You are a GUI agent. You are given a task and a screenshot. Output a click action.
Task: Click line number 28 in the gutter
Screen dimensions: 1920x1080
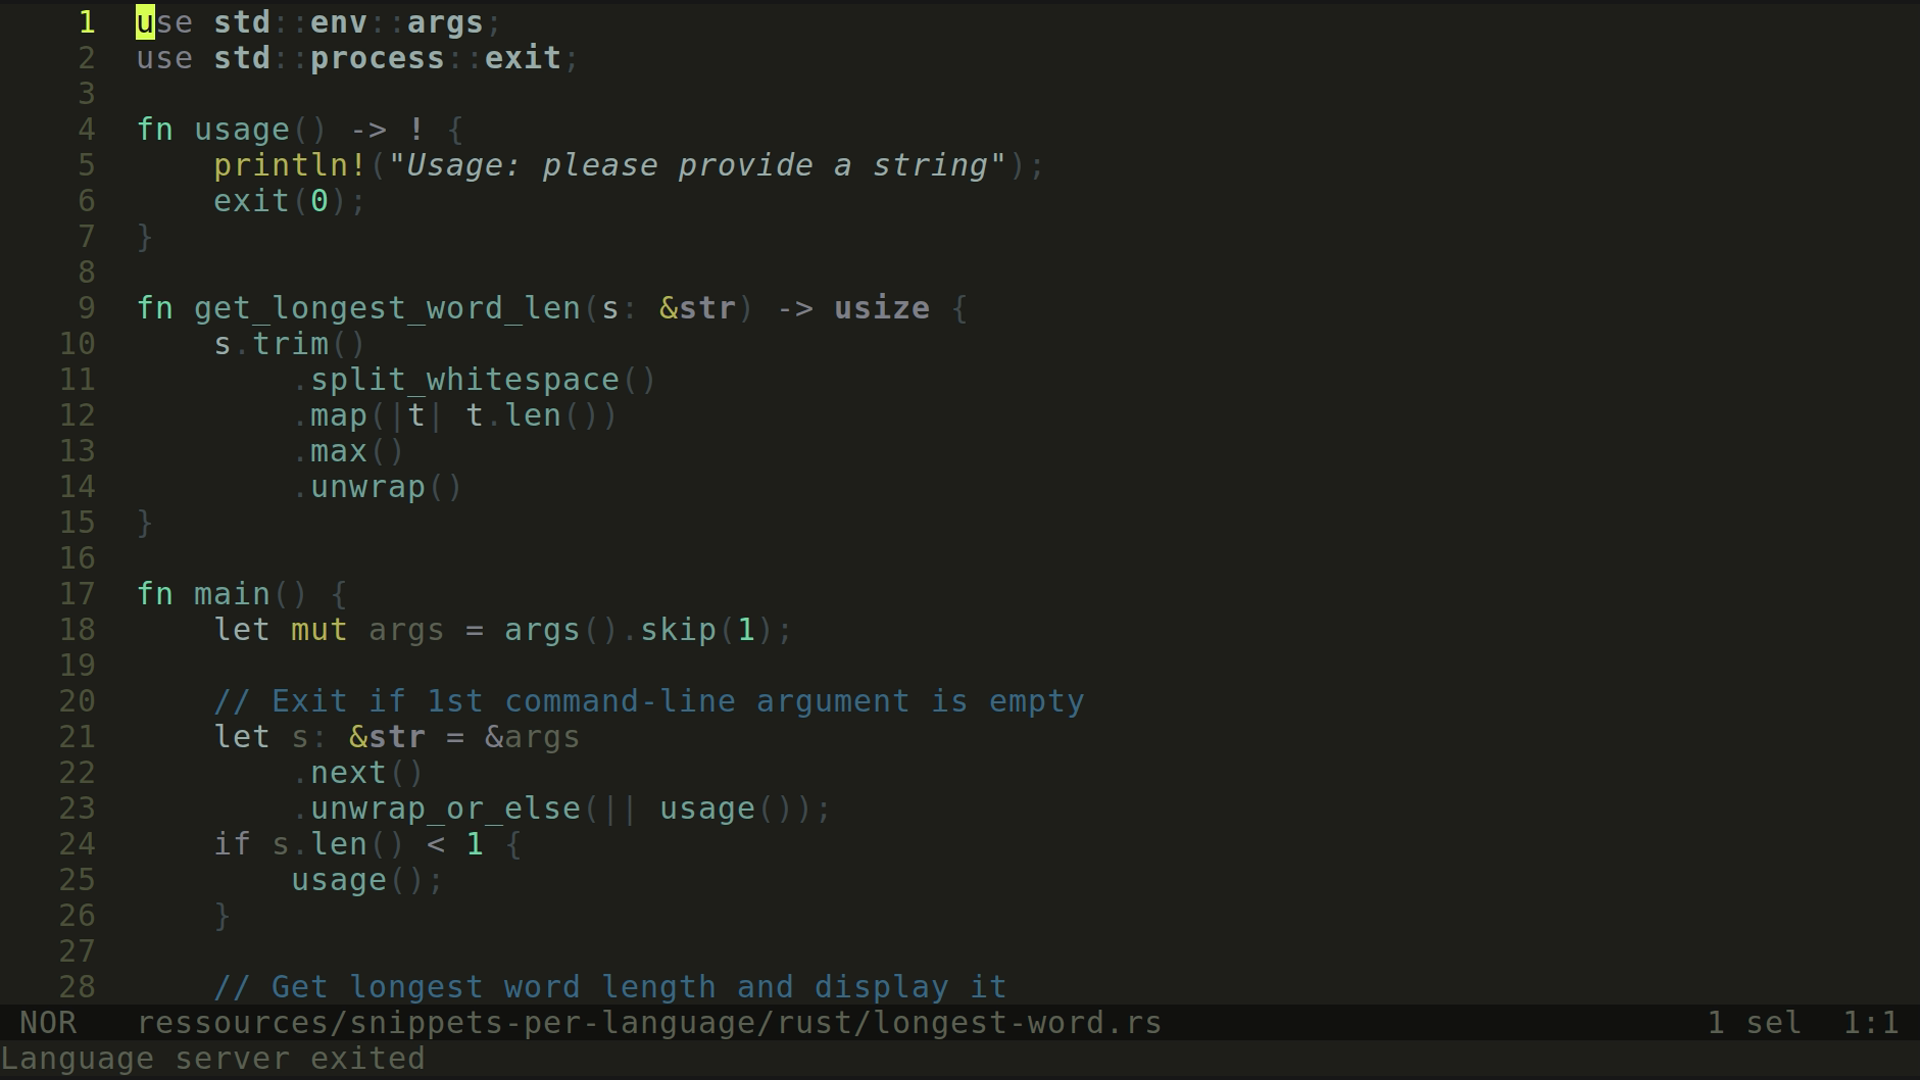pyautogui.click(x=77, y=987)
